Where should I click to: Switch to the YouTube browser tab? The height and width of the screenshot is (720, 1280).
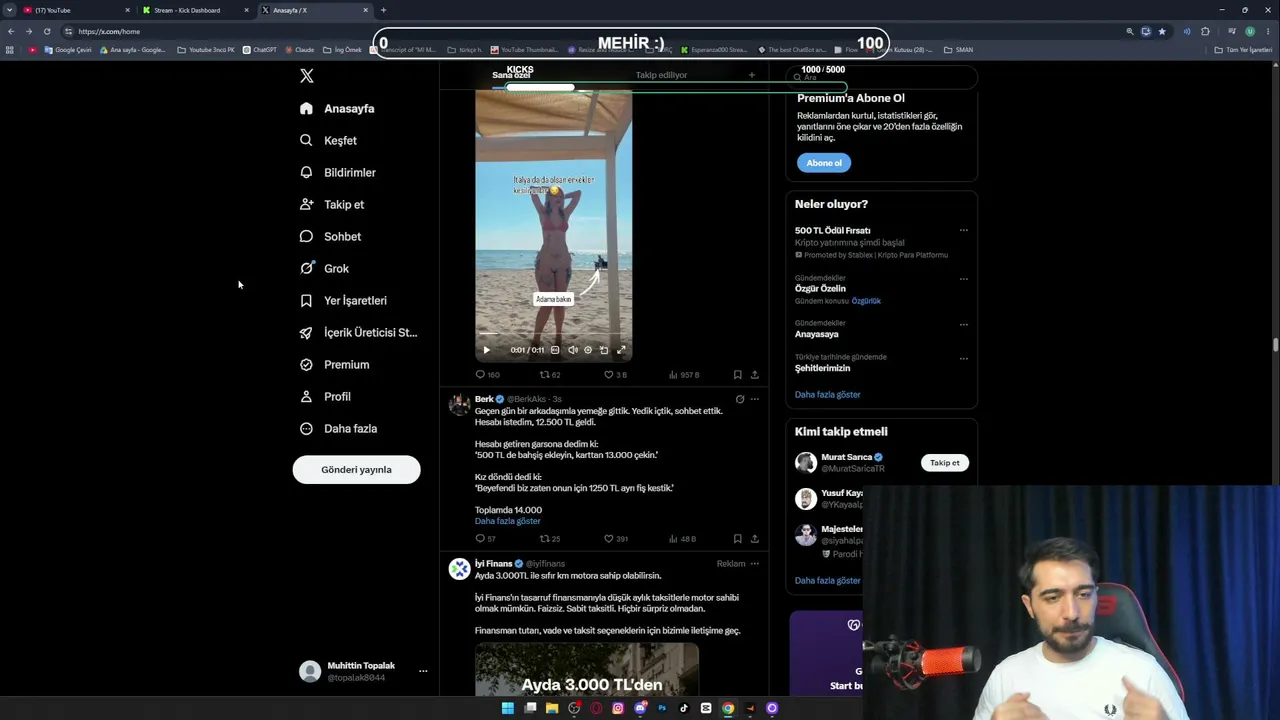(76, 10)
